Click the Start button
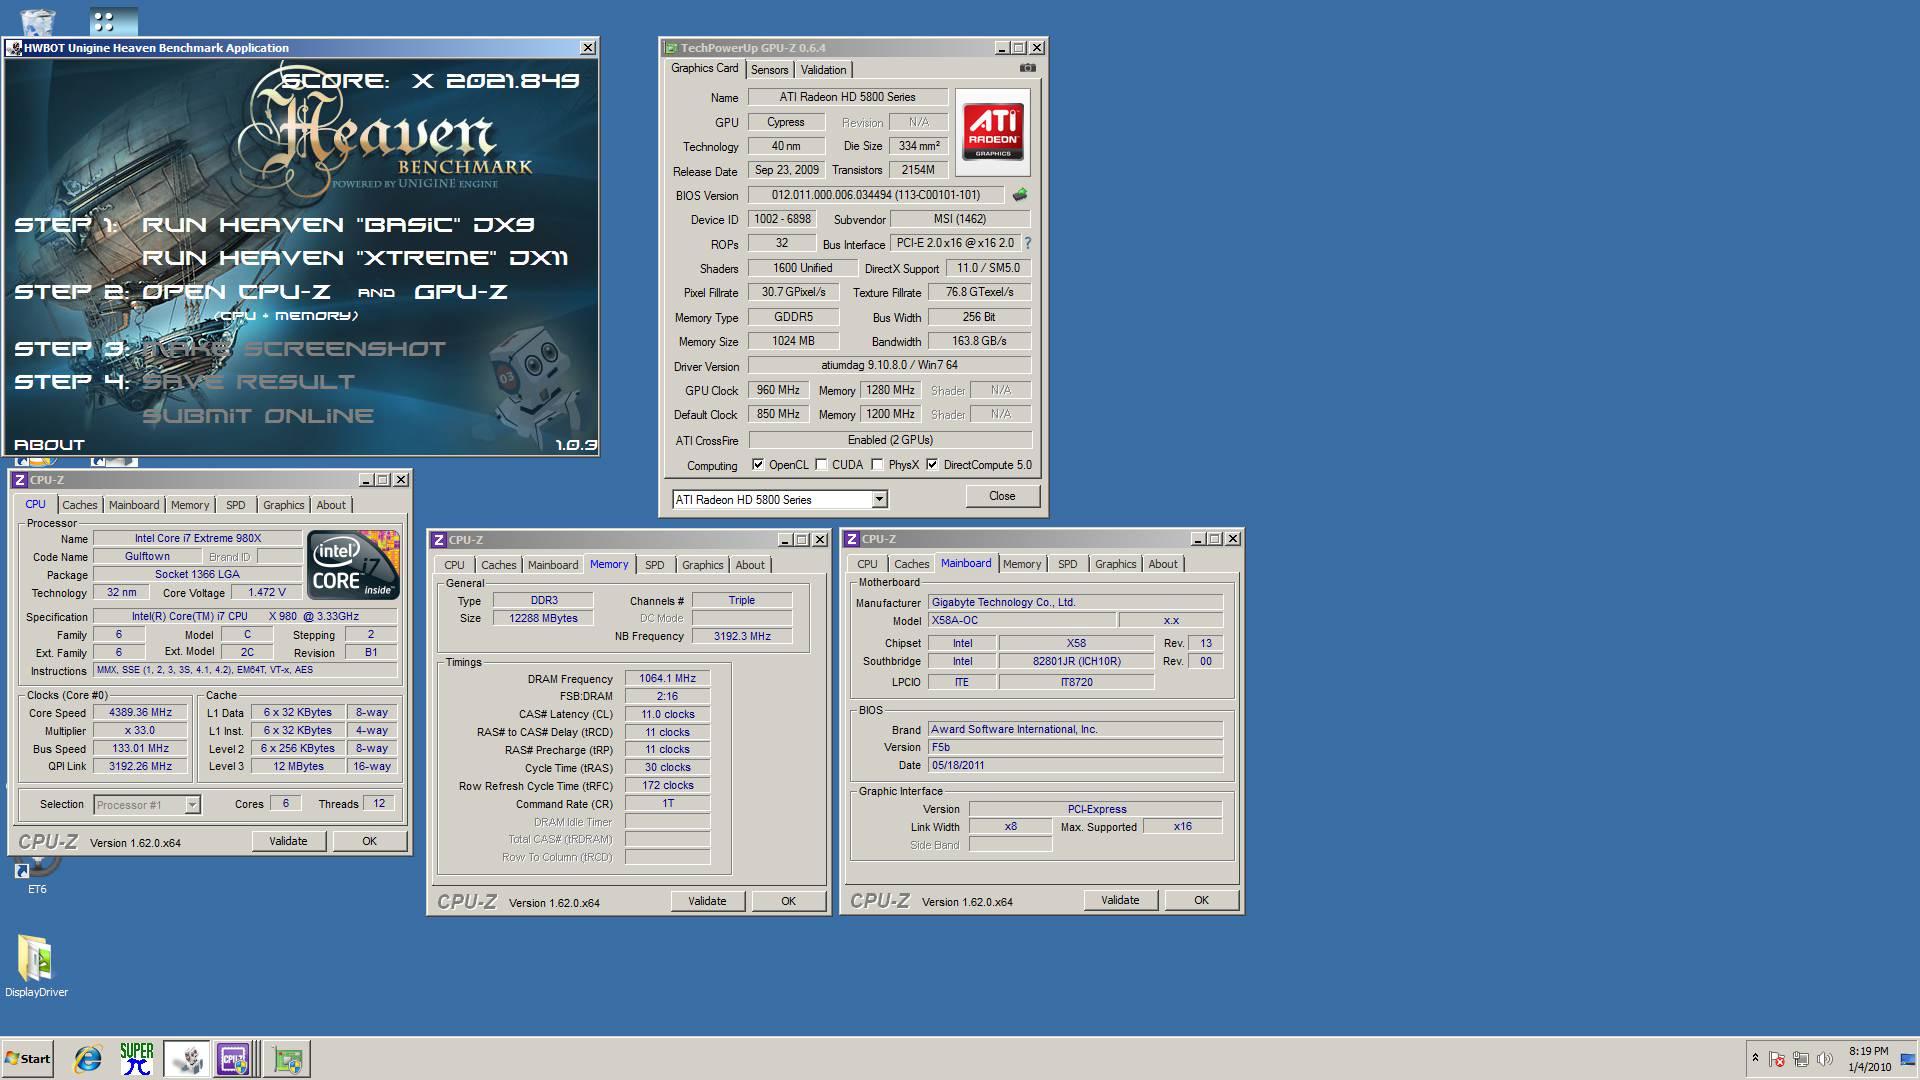The height and width of the screenshot is (1080, 1920). tap(28, 1059)
